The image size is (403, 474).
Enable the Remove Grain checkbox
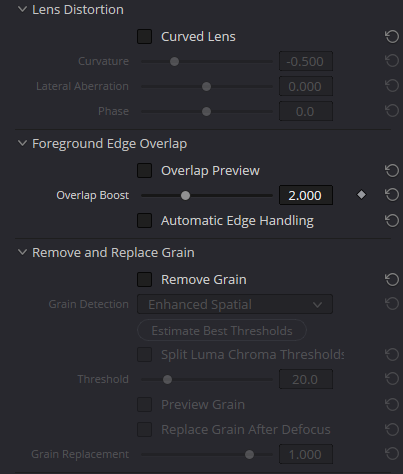145,280
